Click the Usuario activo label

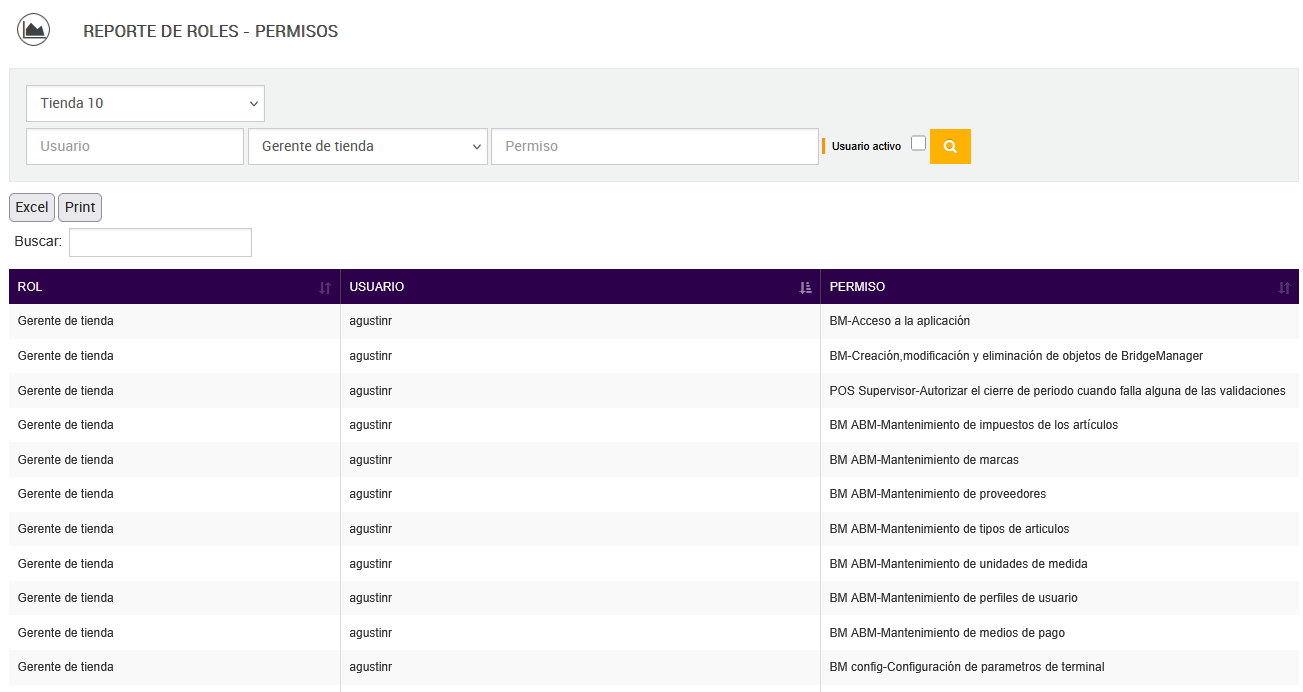866,146
